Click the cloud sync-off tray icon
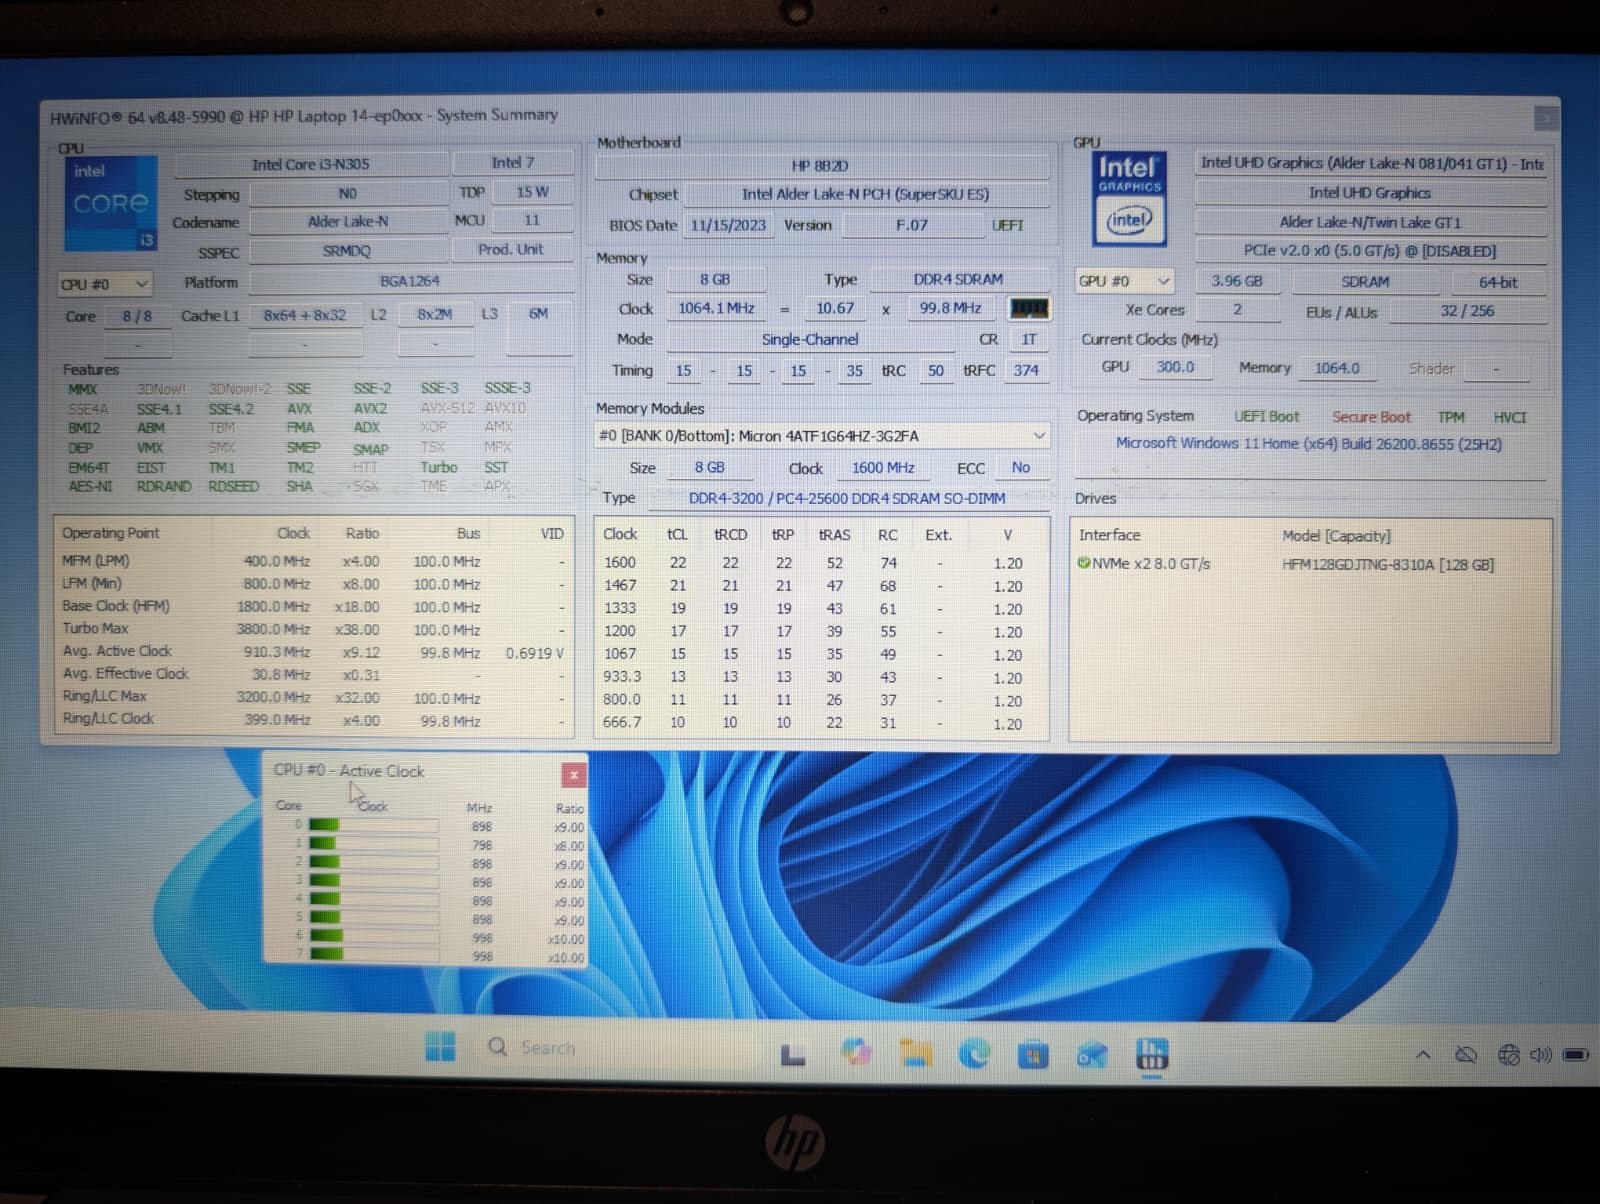Image resolution: width=1600 pixels, height=1204 pixels. [x=1466, y=1055]
